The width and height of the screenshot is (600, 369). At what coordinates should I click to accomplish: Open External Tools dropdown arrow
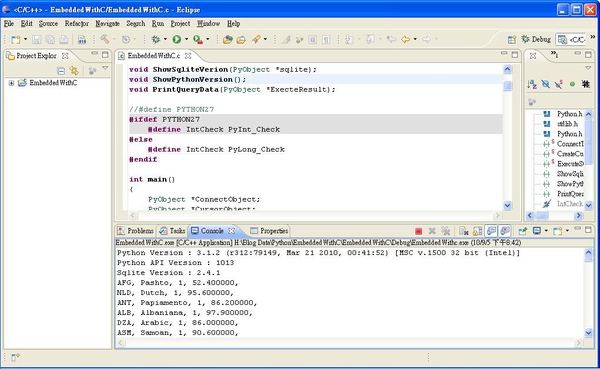pyautogui.click(x=208, y=39)
